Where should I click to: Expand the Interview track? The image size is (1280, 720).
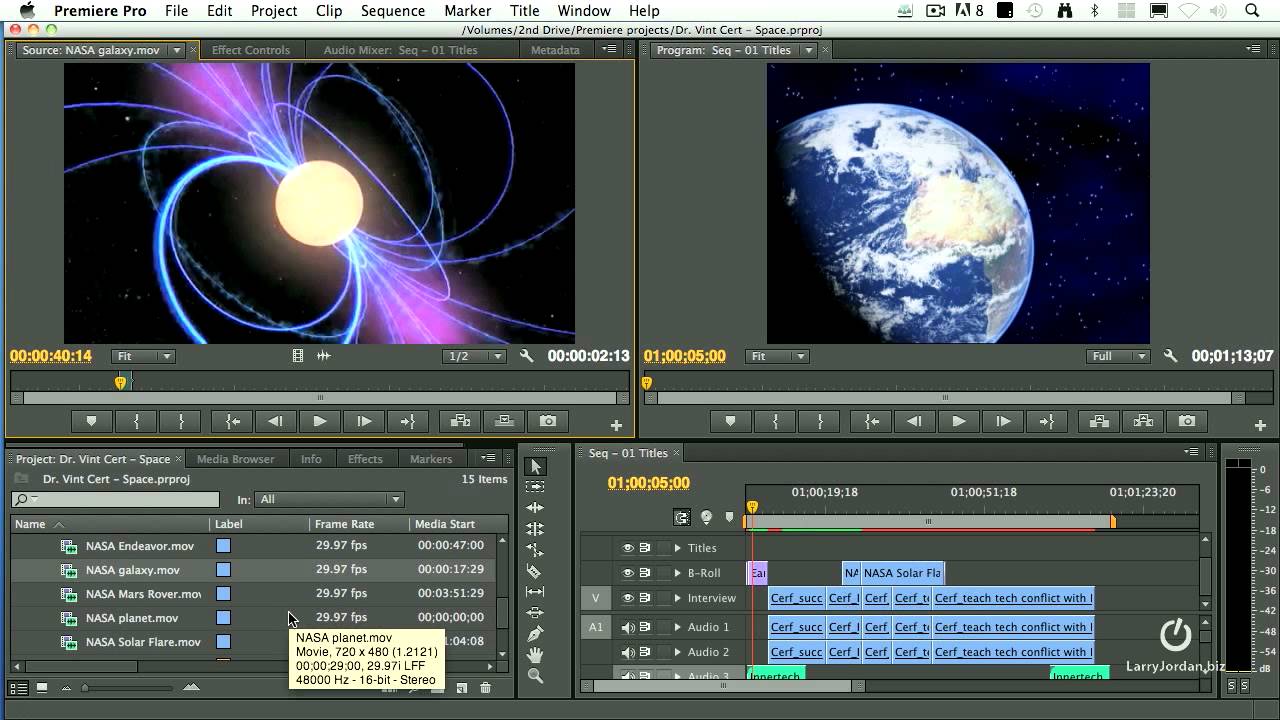(677, 598)
